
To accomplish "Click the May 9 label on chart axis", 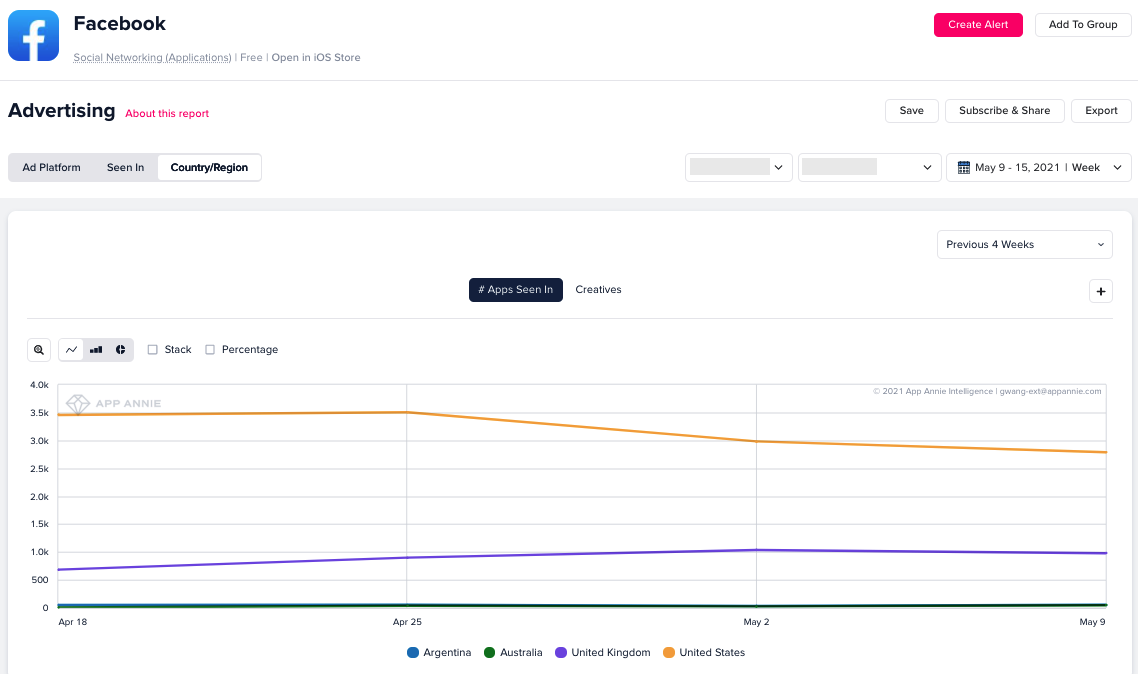I will point(1092,622).
